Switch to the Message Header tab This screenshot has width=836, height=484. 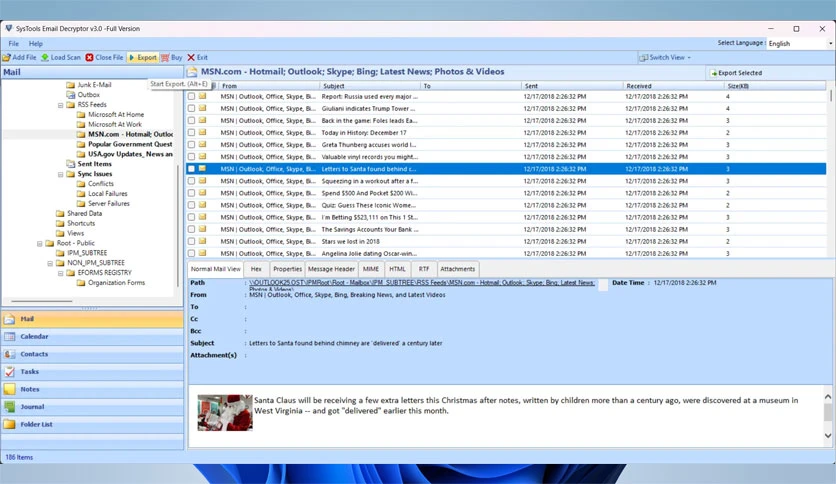(x=331, y=269)
